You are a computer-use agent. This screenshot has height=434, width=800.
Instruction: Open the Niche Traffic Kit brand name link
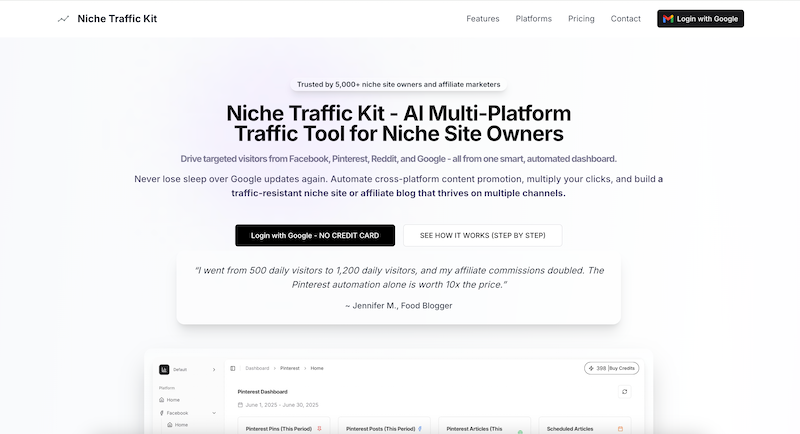point(117,19)
